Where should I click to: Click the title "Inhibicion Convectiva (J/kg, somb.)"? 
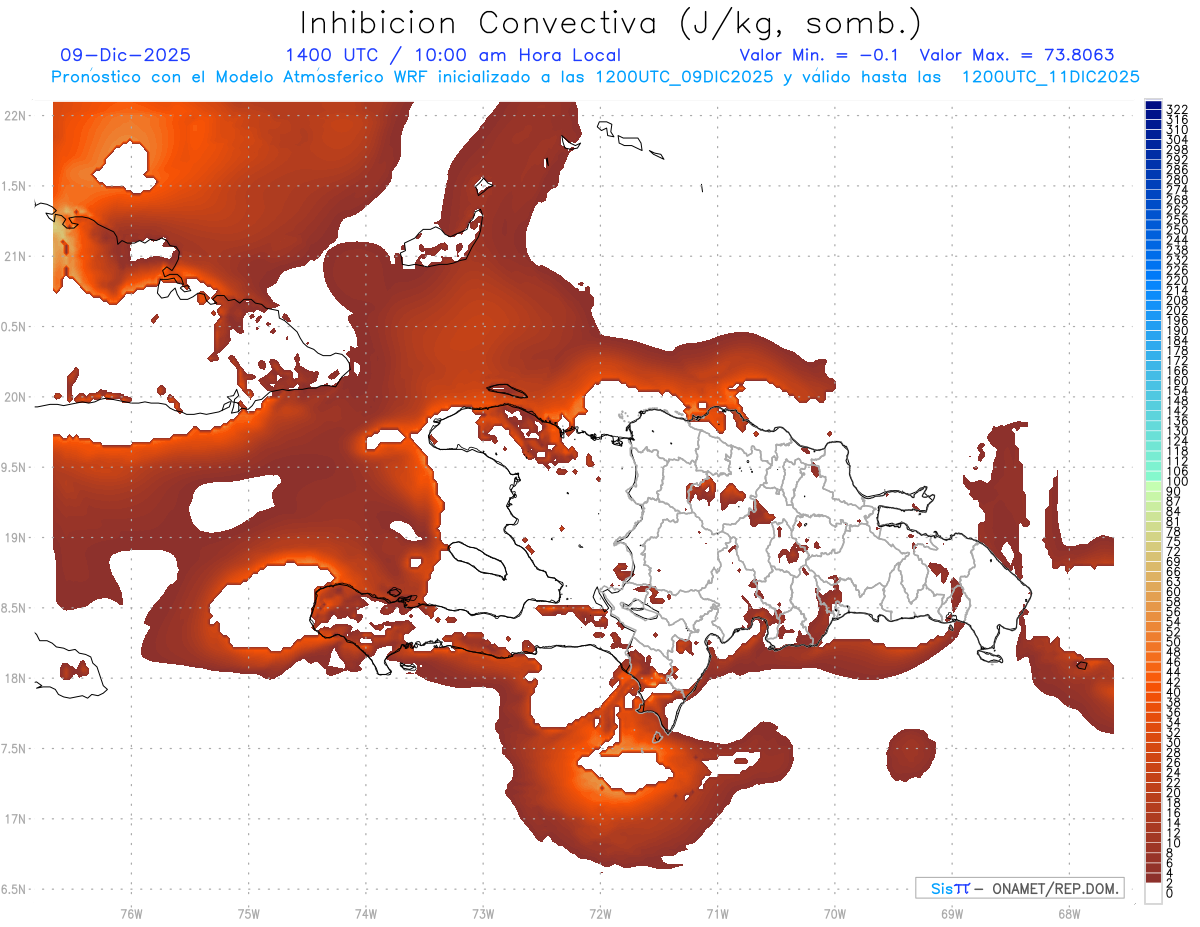(610, 24)
